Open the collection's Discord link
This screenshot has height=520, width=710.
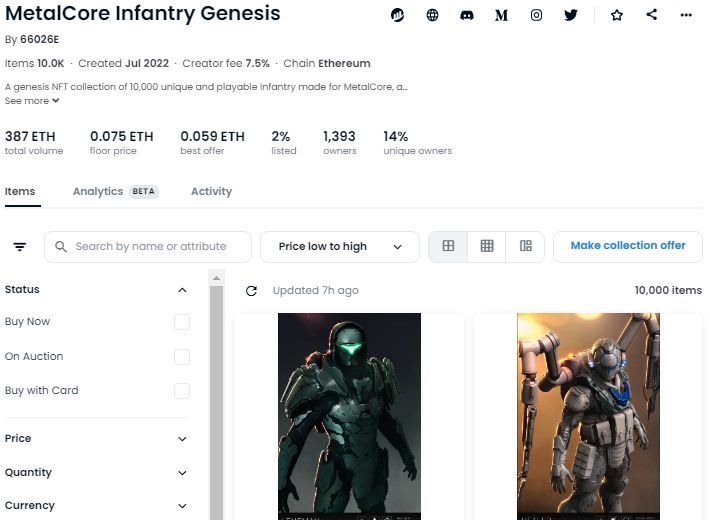pyautogui.click(x=466, y=15)
